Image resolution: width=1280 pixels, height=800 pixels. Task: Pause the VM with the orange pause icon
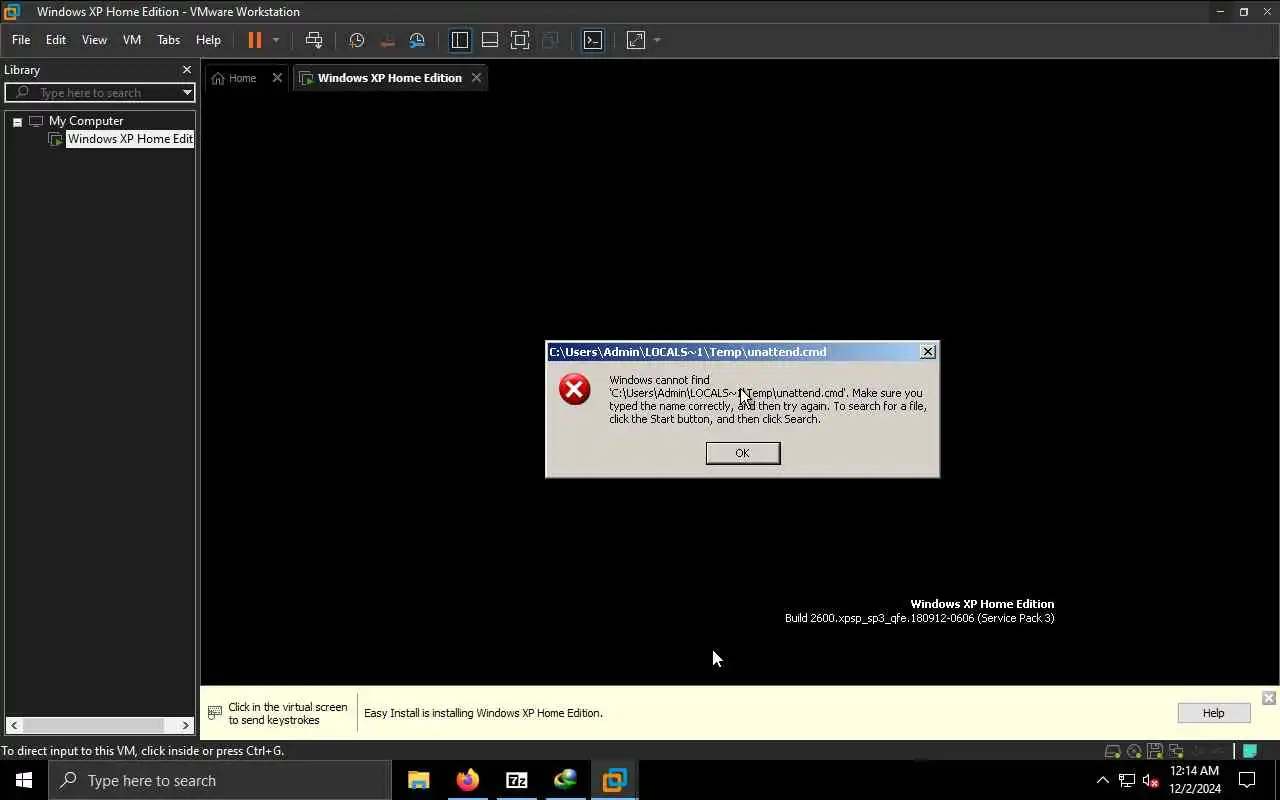255,40
